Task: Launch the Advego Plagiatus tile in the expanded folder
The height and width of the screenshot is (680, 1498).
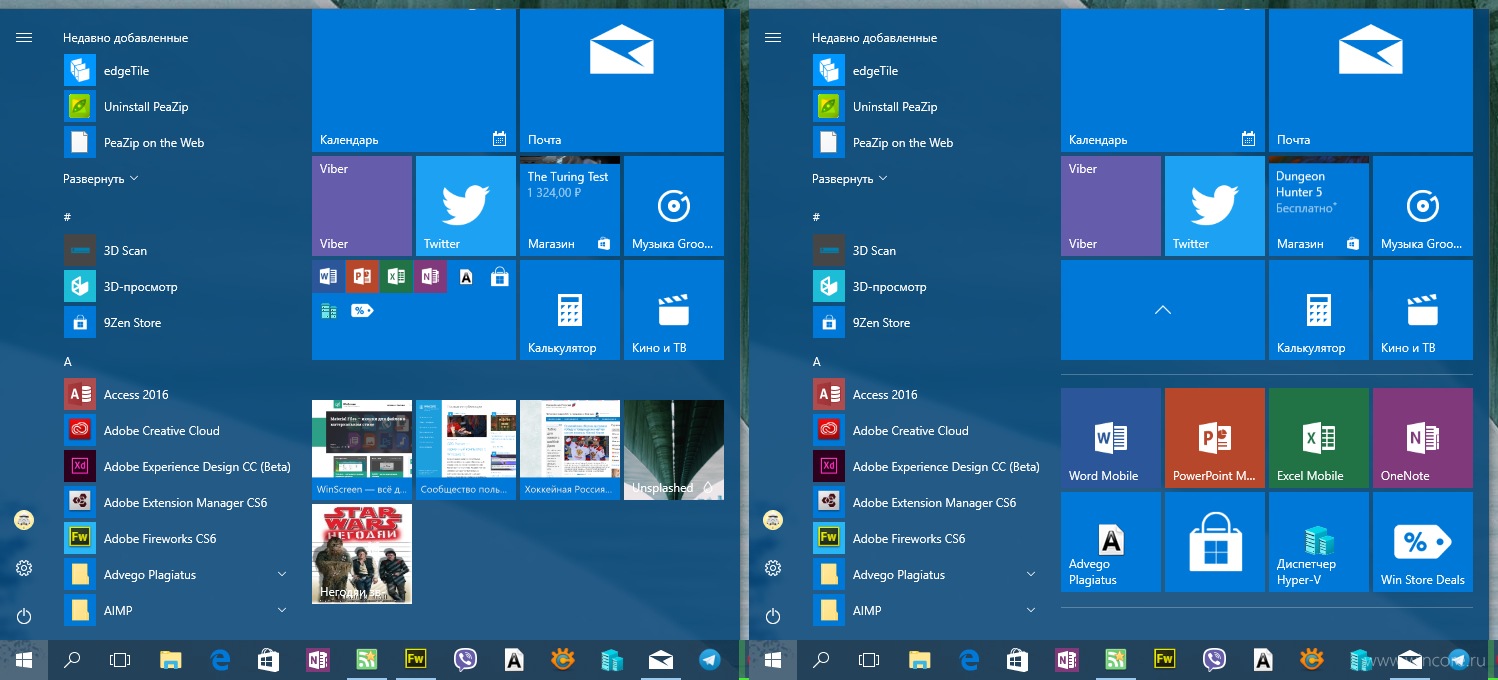Action: 1111,542
